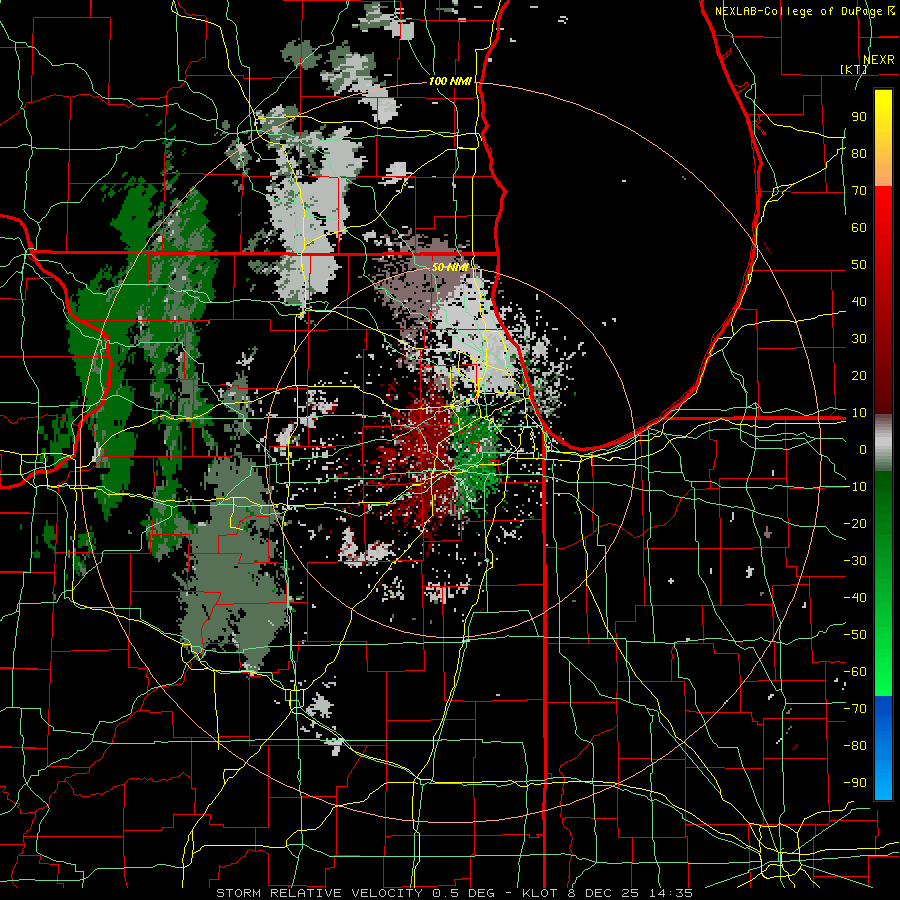Viewport: 900px width, 900px height.
Task: Click the -50 value on velocity scale
Action: (855, 634)
